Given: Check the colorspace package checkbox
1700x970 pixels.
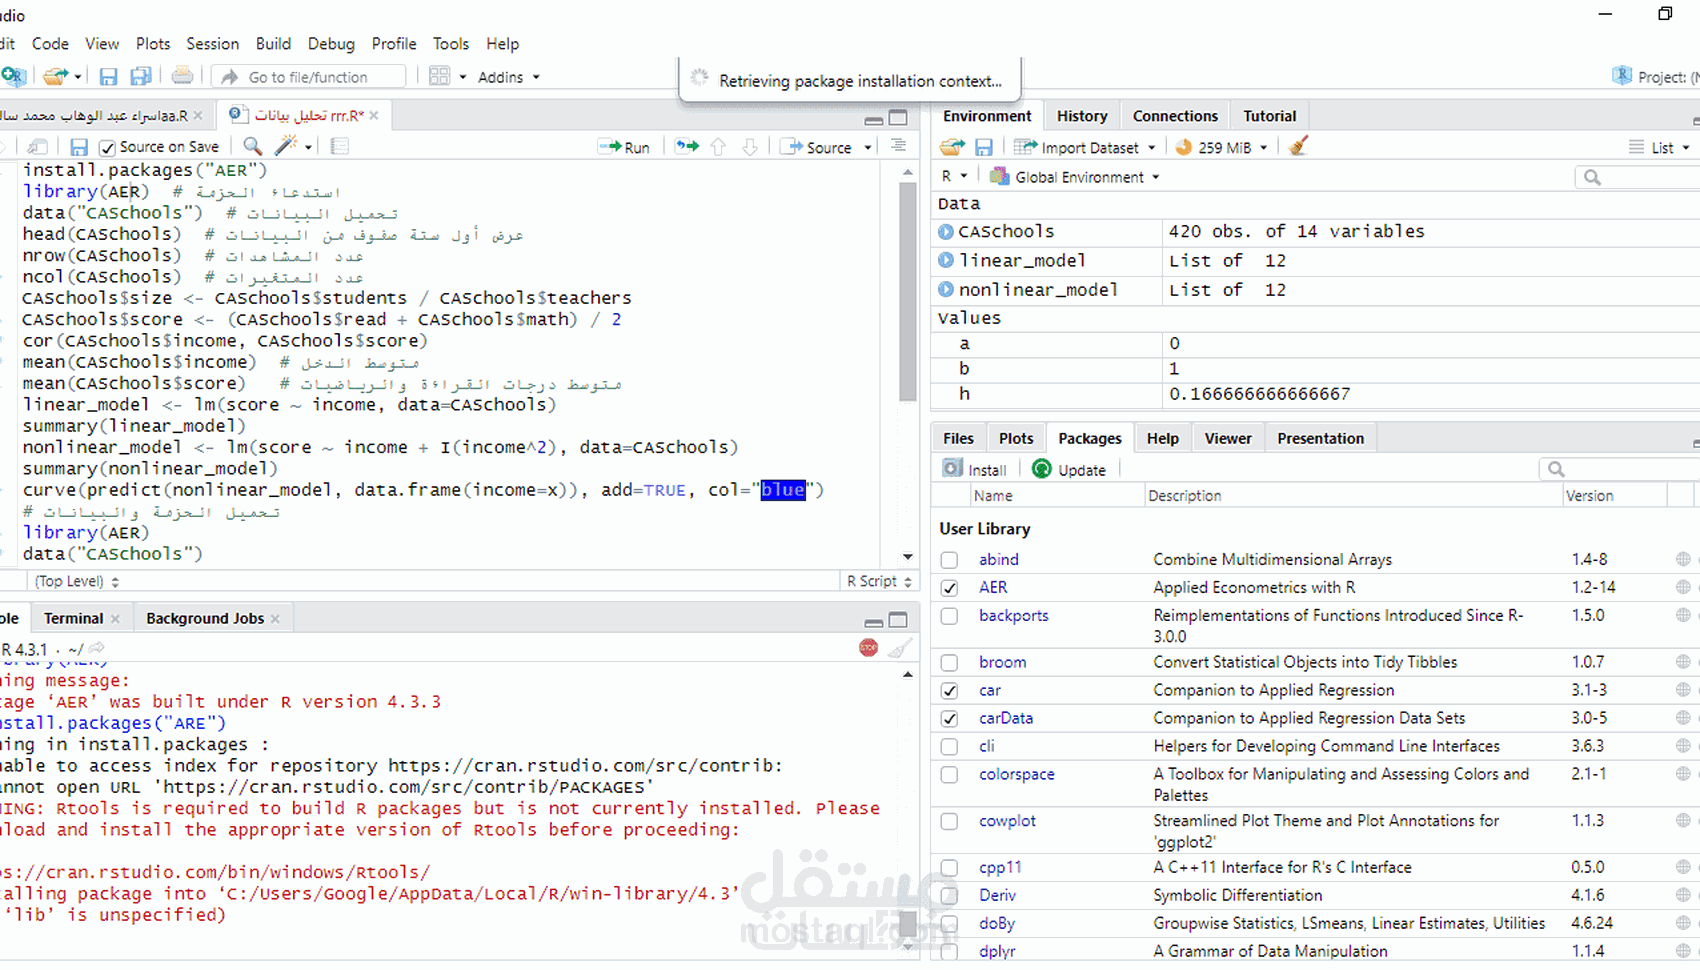Looking at the screenshot, I should 949,775.
